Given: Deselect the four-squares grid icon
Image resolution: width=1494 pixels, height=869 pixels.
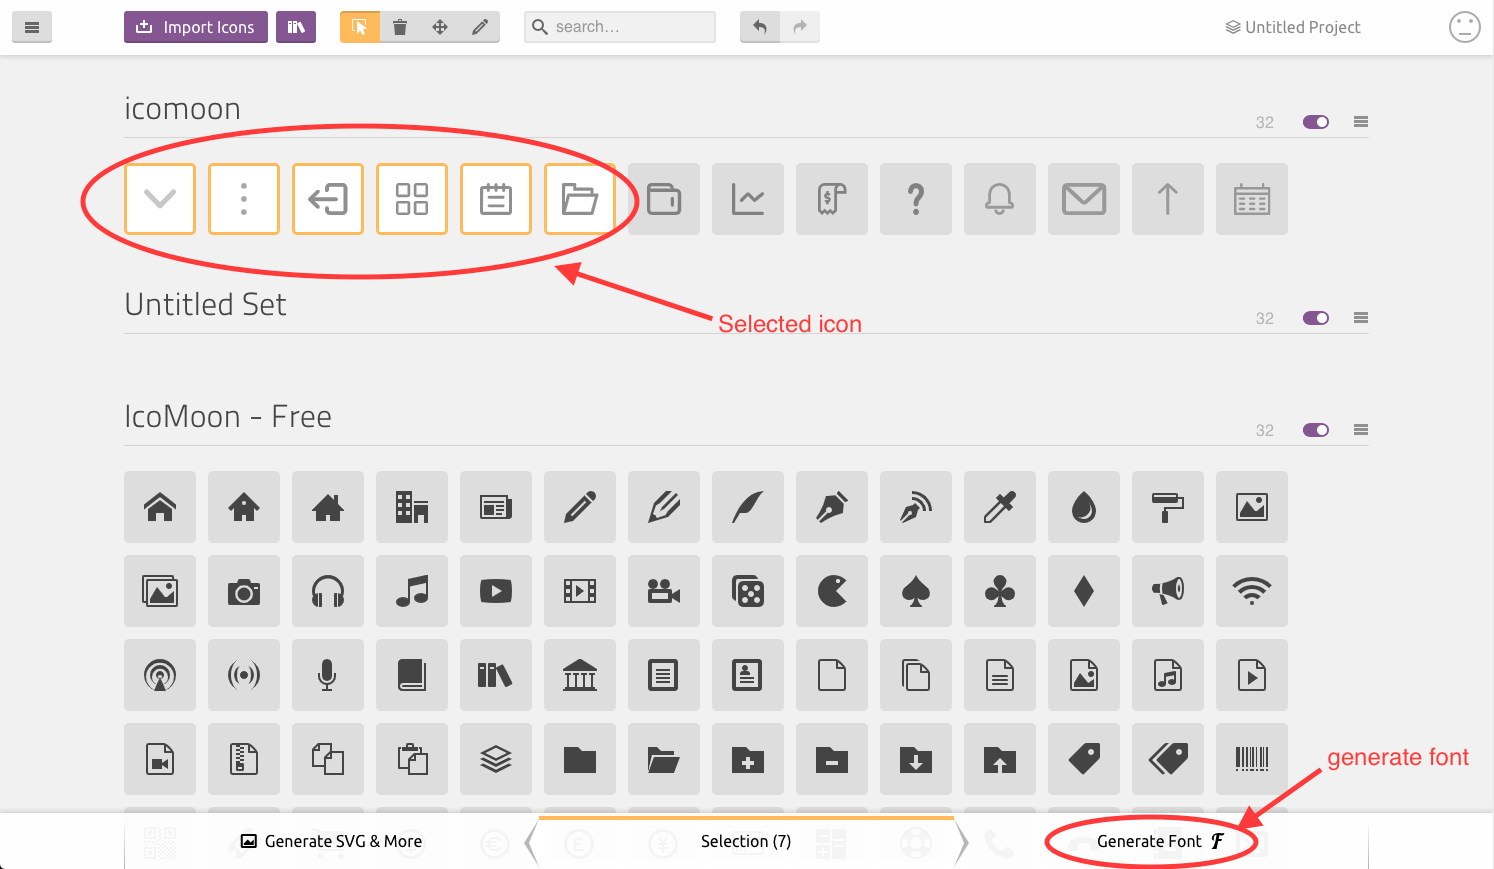Looking at the screenshot, I should (x=412, y=199).
